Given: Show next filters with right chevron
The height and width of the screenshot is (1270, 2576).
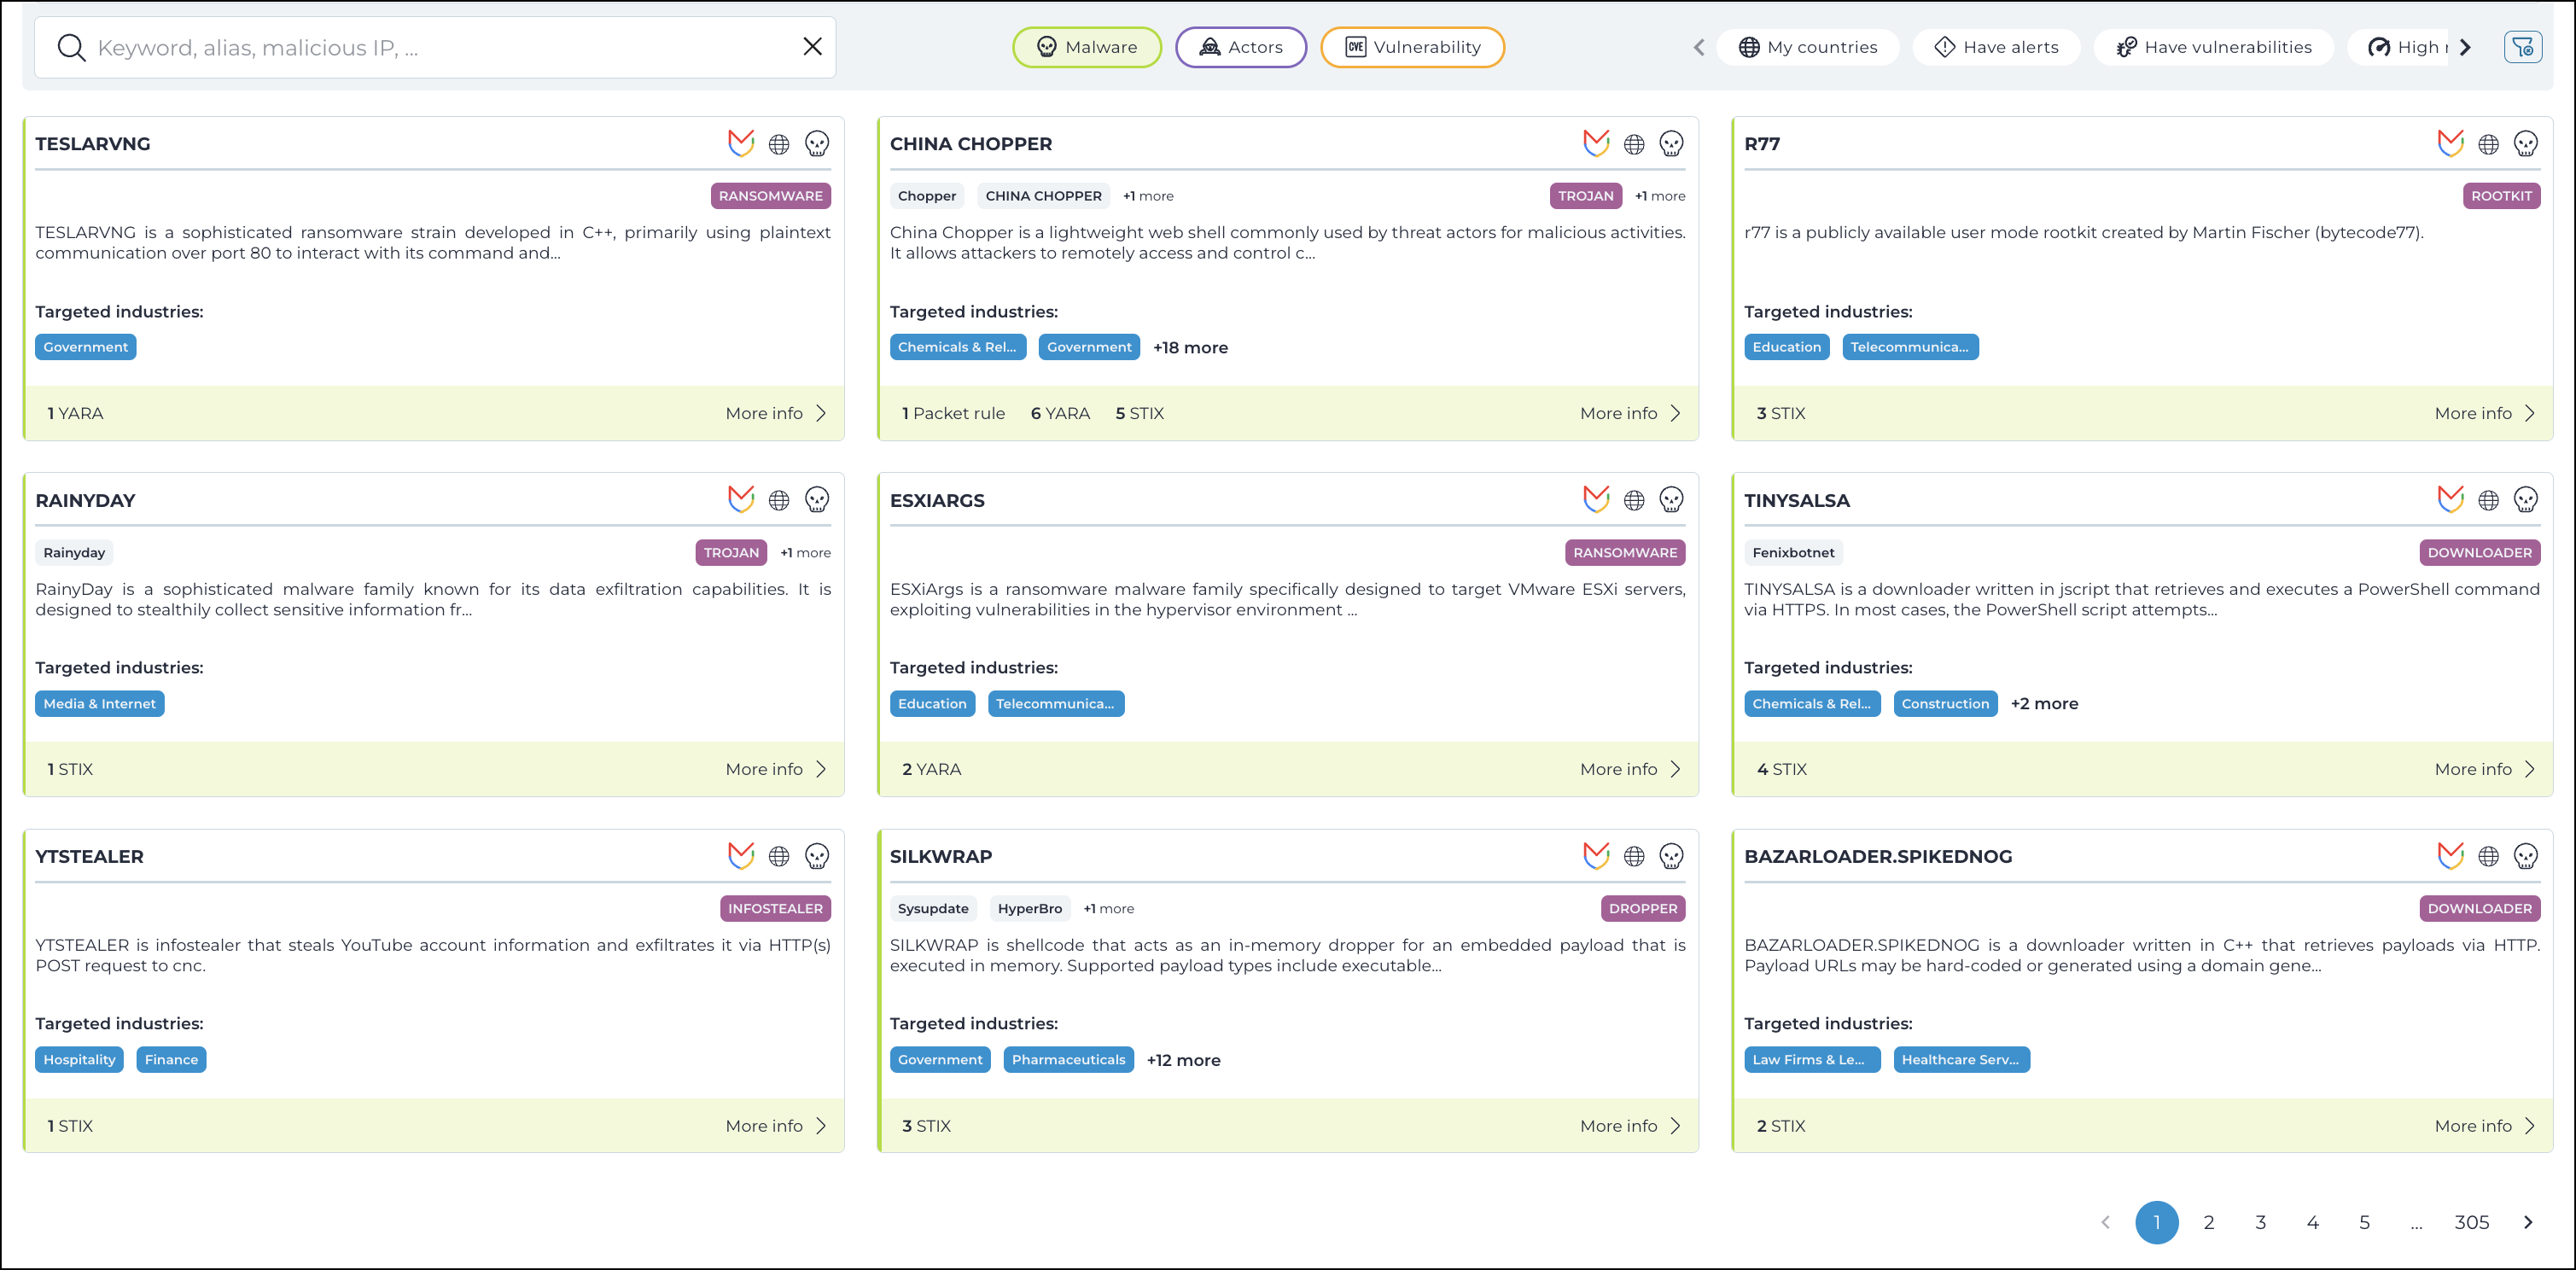Looking at the screenshot, I should (2465, 47).
